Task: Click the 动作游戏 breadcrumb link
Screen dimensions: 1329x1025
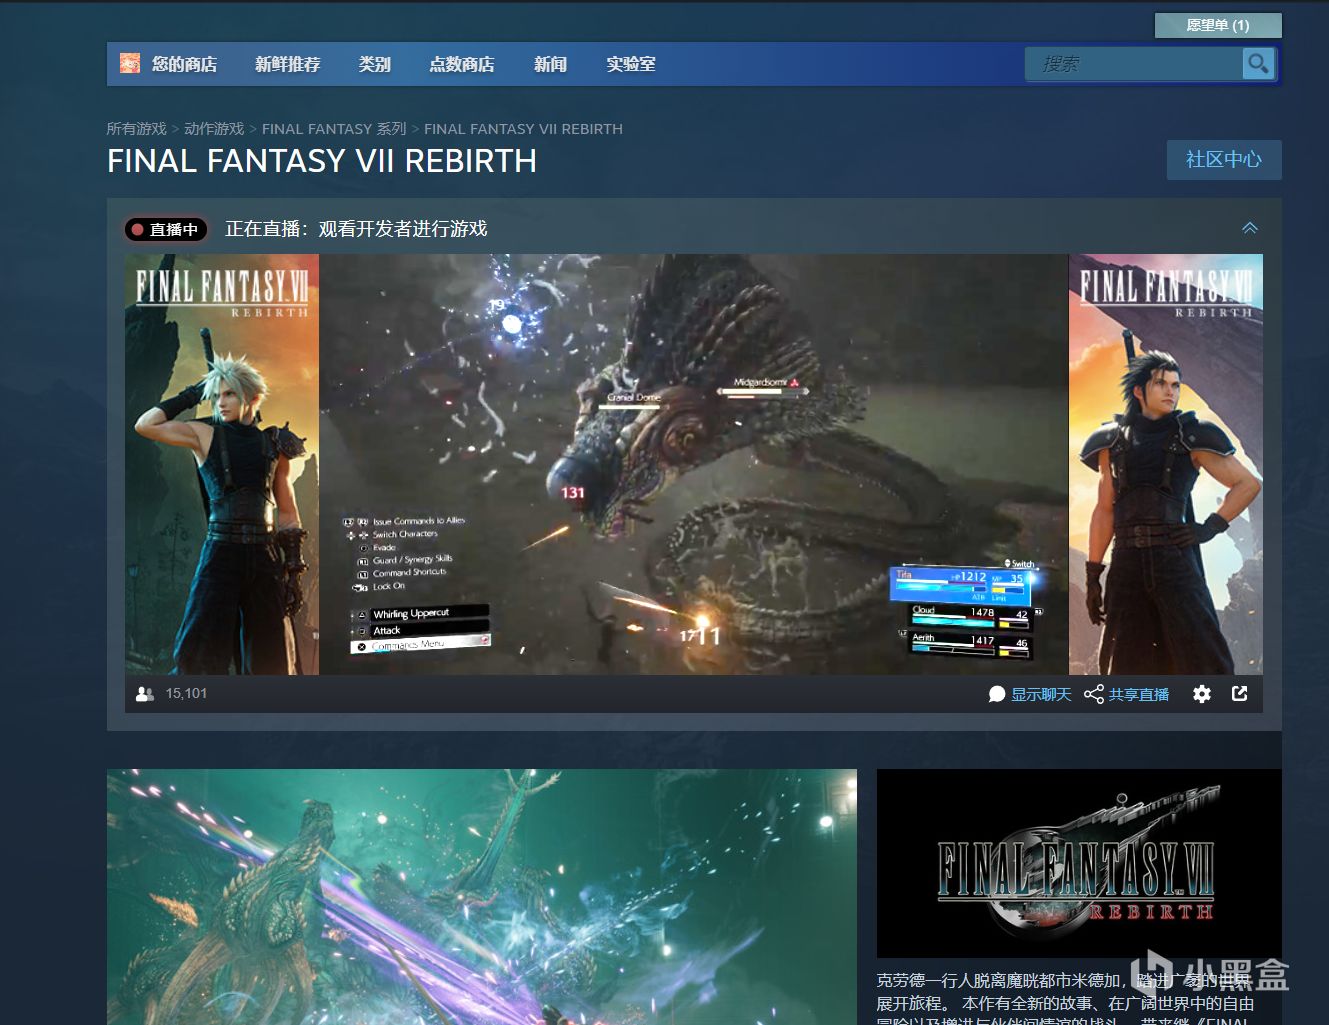Action: pos(214,129)
